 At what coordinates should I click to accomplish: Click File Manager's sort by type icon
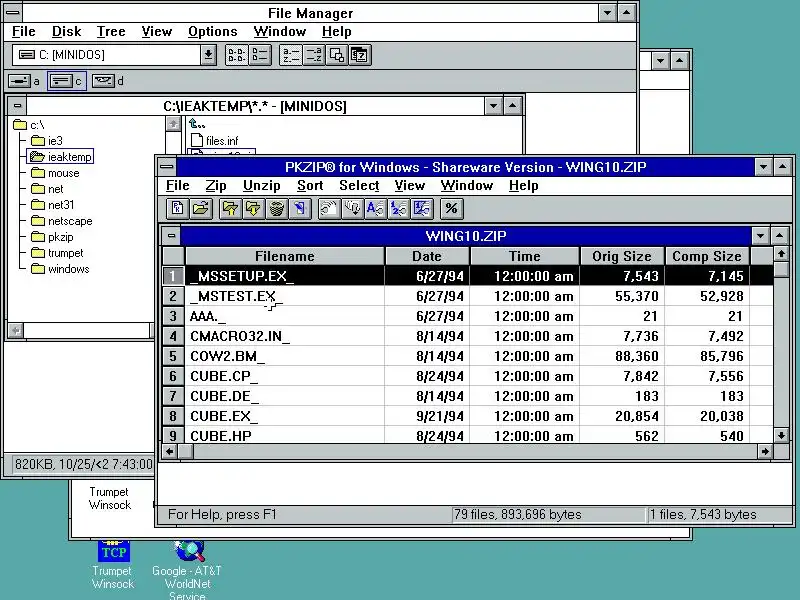tap(314, 55)
